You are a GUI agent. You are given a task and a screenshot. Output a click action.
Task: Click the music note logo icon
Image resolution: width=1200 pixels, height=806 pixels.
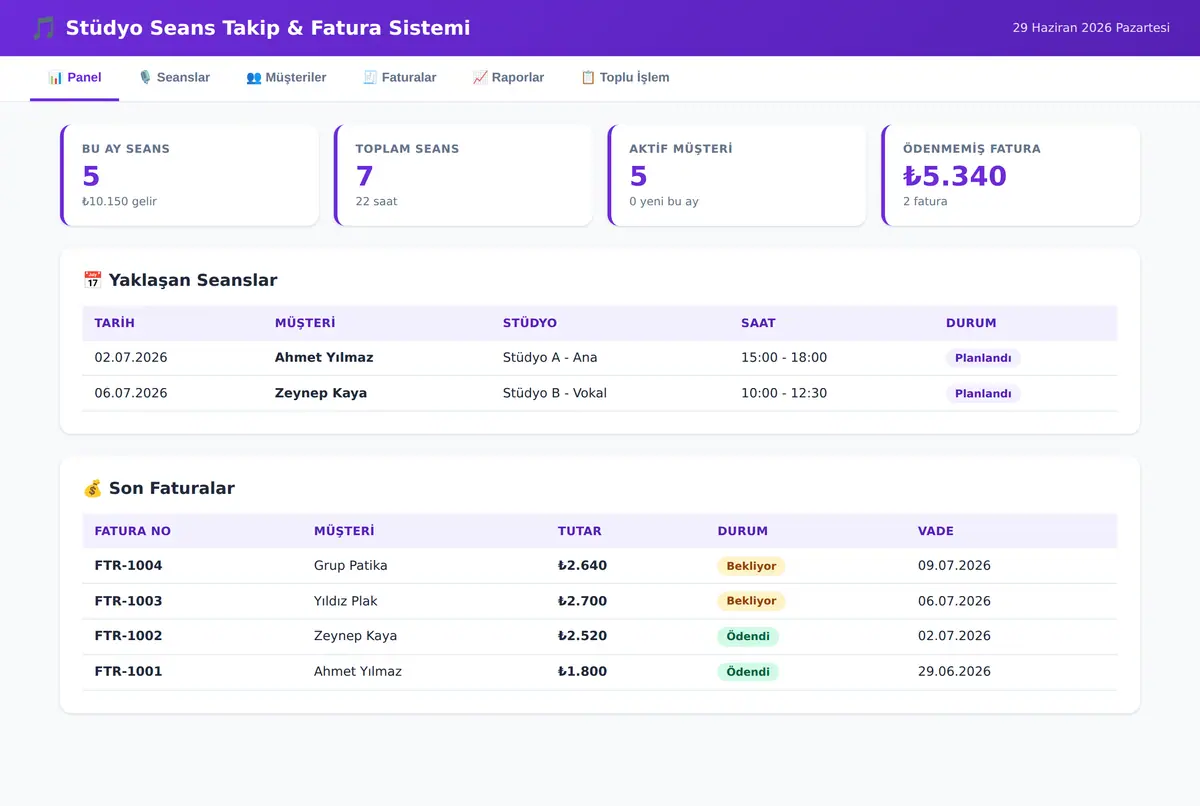point(43,28)
